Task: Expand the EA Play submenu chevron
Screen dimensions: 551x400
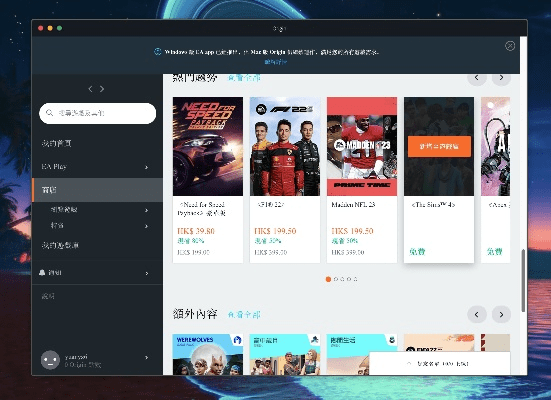Action: coord(147,167)
